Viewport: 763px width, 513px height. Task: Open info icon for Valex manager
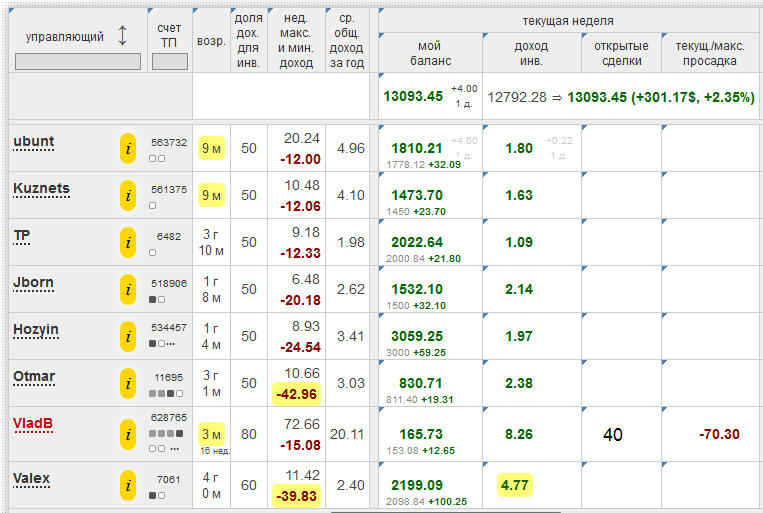click(x=128, y=485)
